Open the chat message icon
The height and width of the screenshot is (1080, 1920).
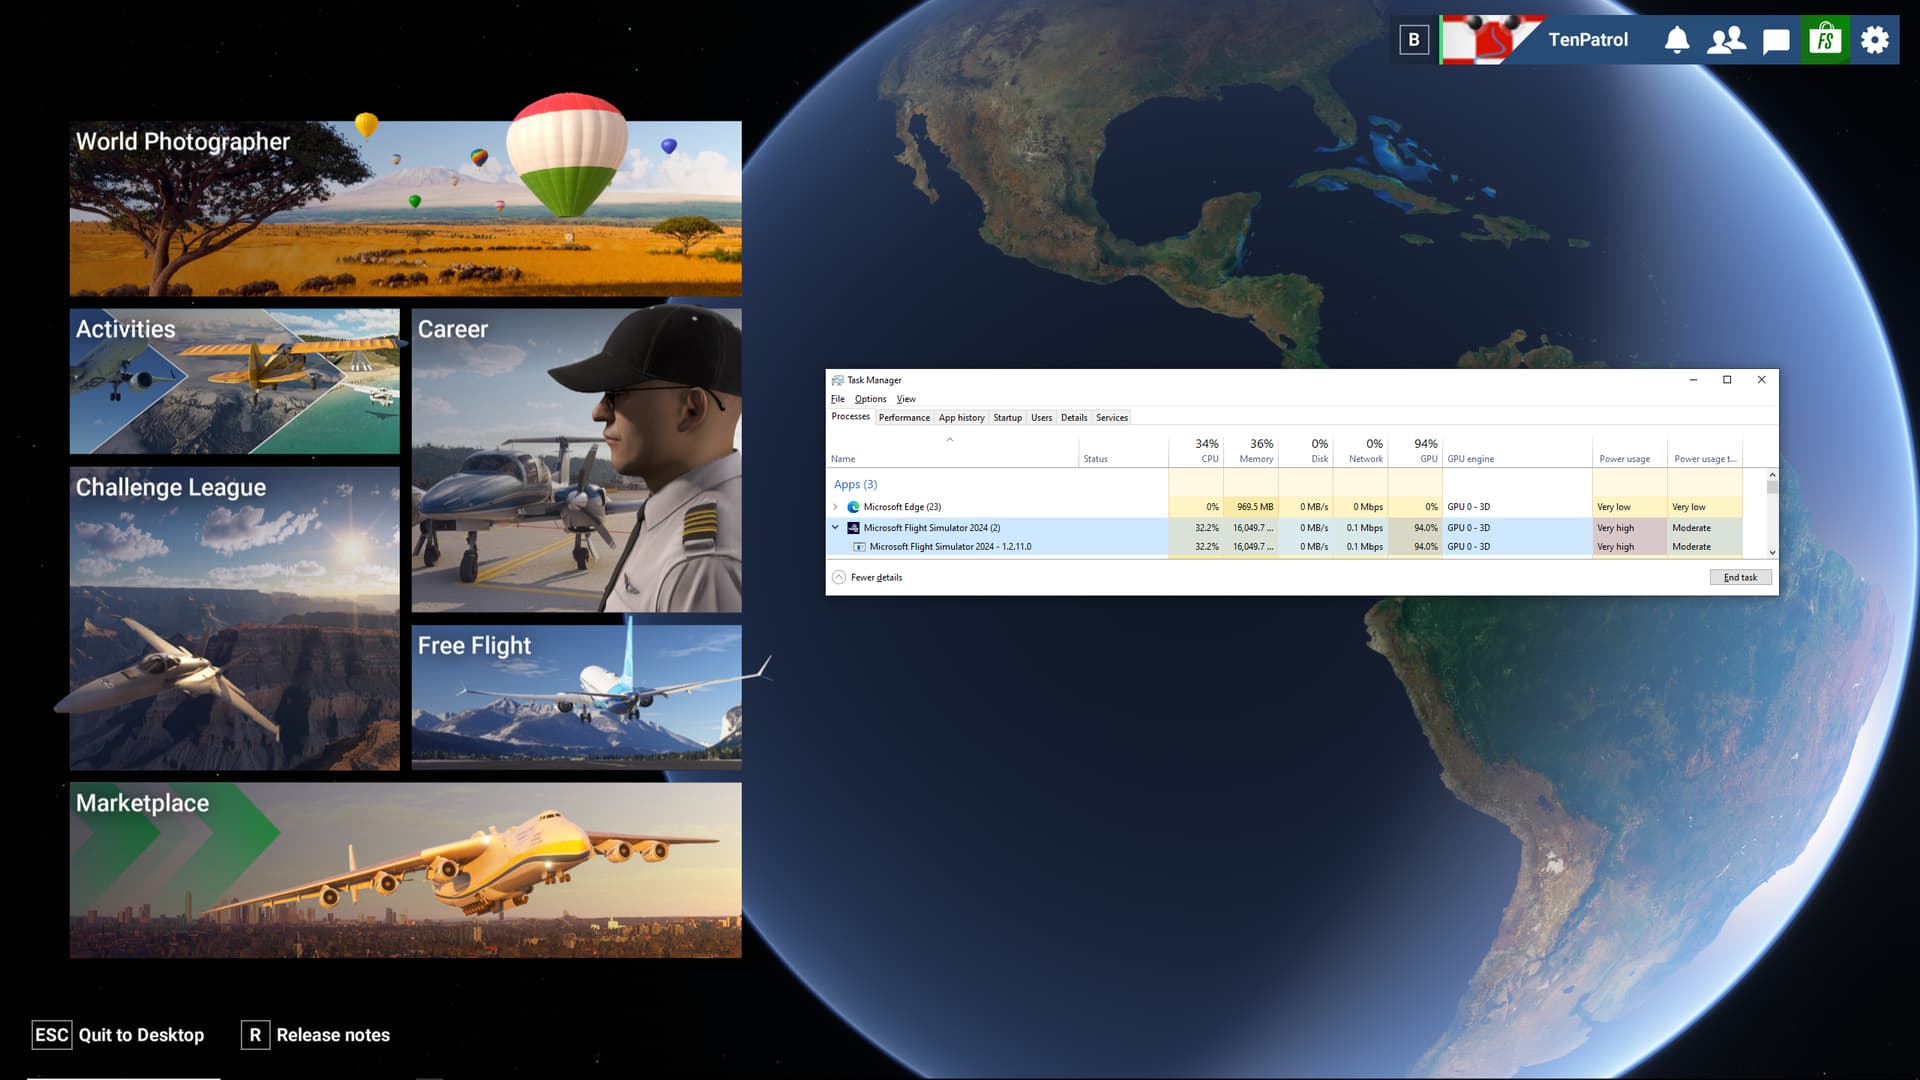tap(1776, 41)
